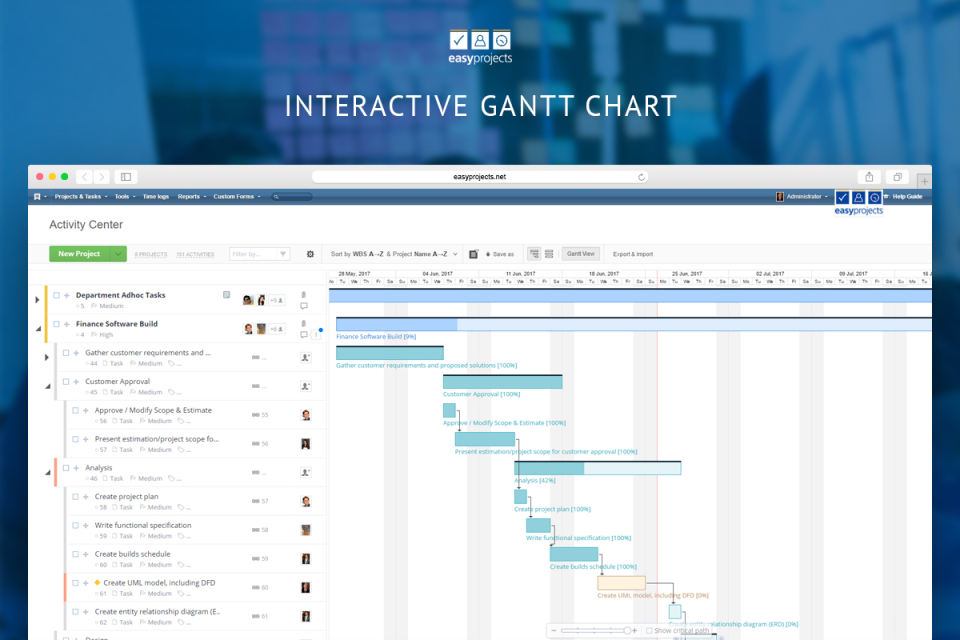This screenshot has height=640, width=960.
Task: Click 151 ACTIVITIES link
Action: click(195, 254)
